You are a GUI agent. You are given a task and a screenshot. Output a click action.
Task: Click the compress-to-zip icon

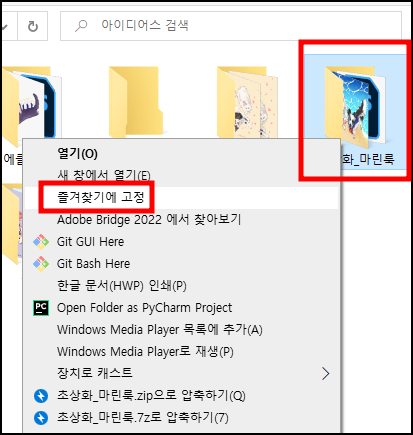tap(41, 396)
